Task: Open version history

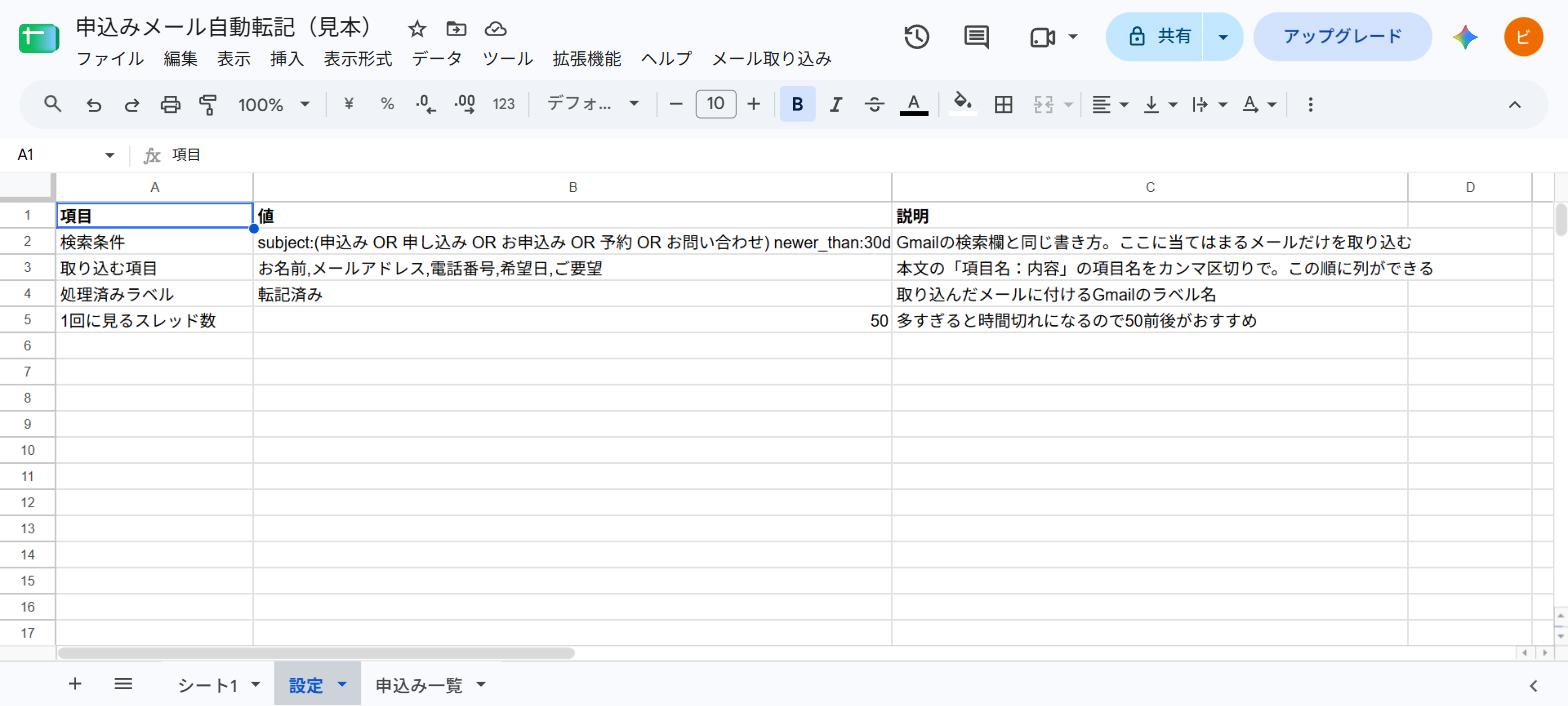Action: (x=916, y=37)
